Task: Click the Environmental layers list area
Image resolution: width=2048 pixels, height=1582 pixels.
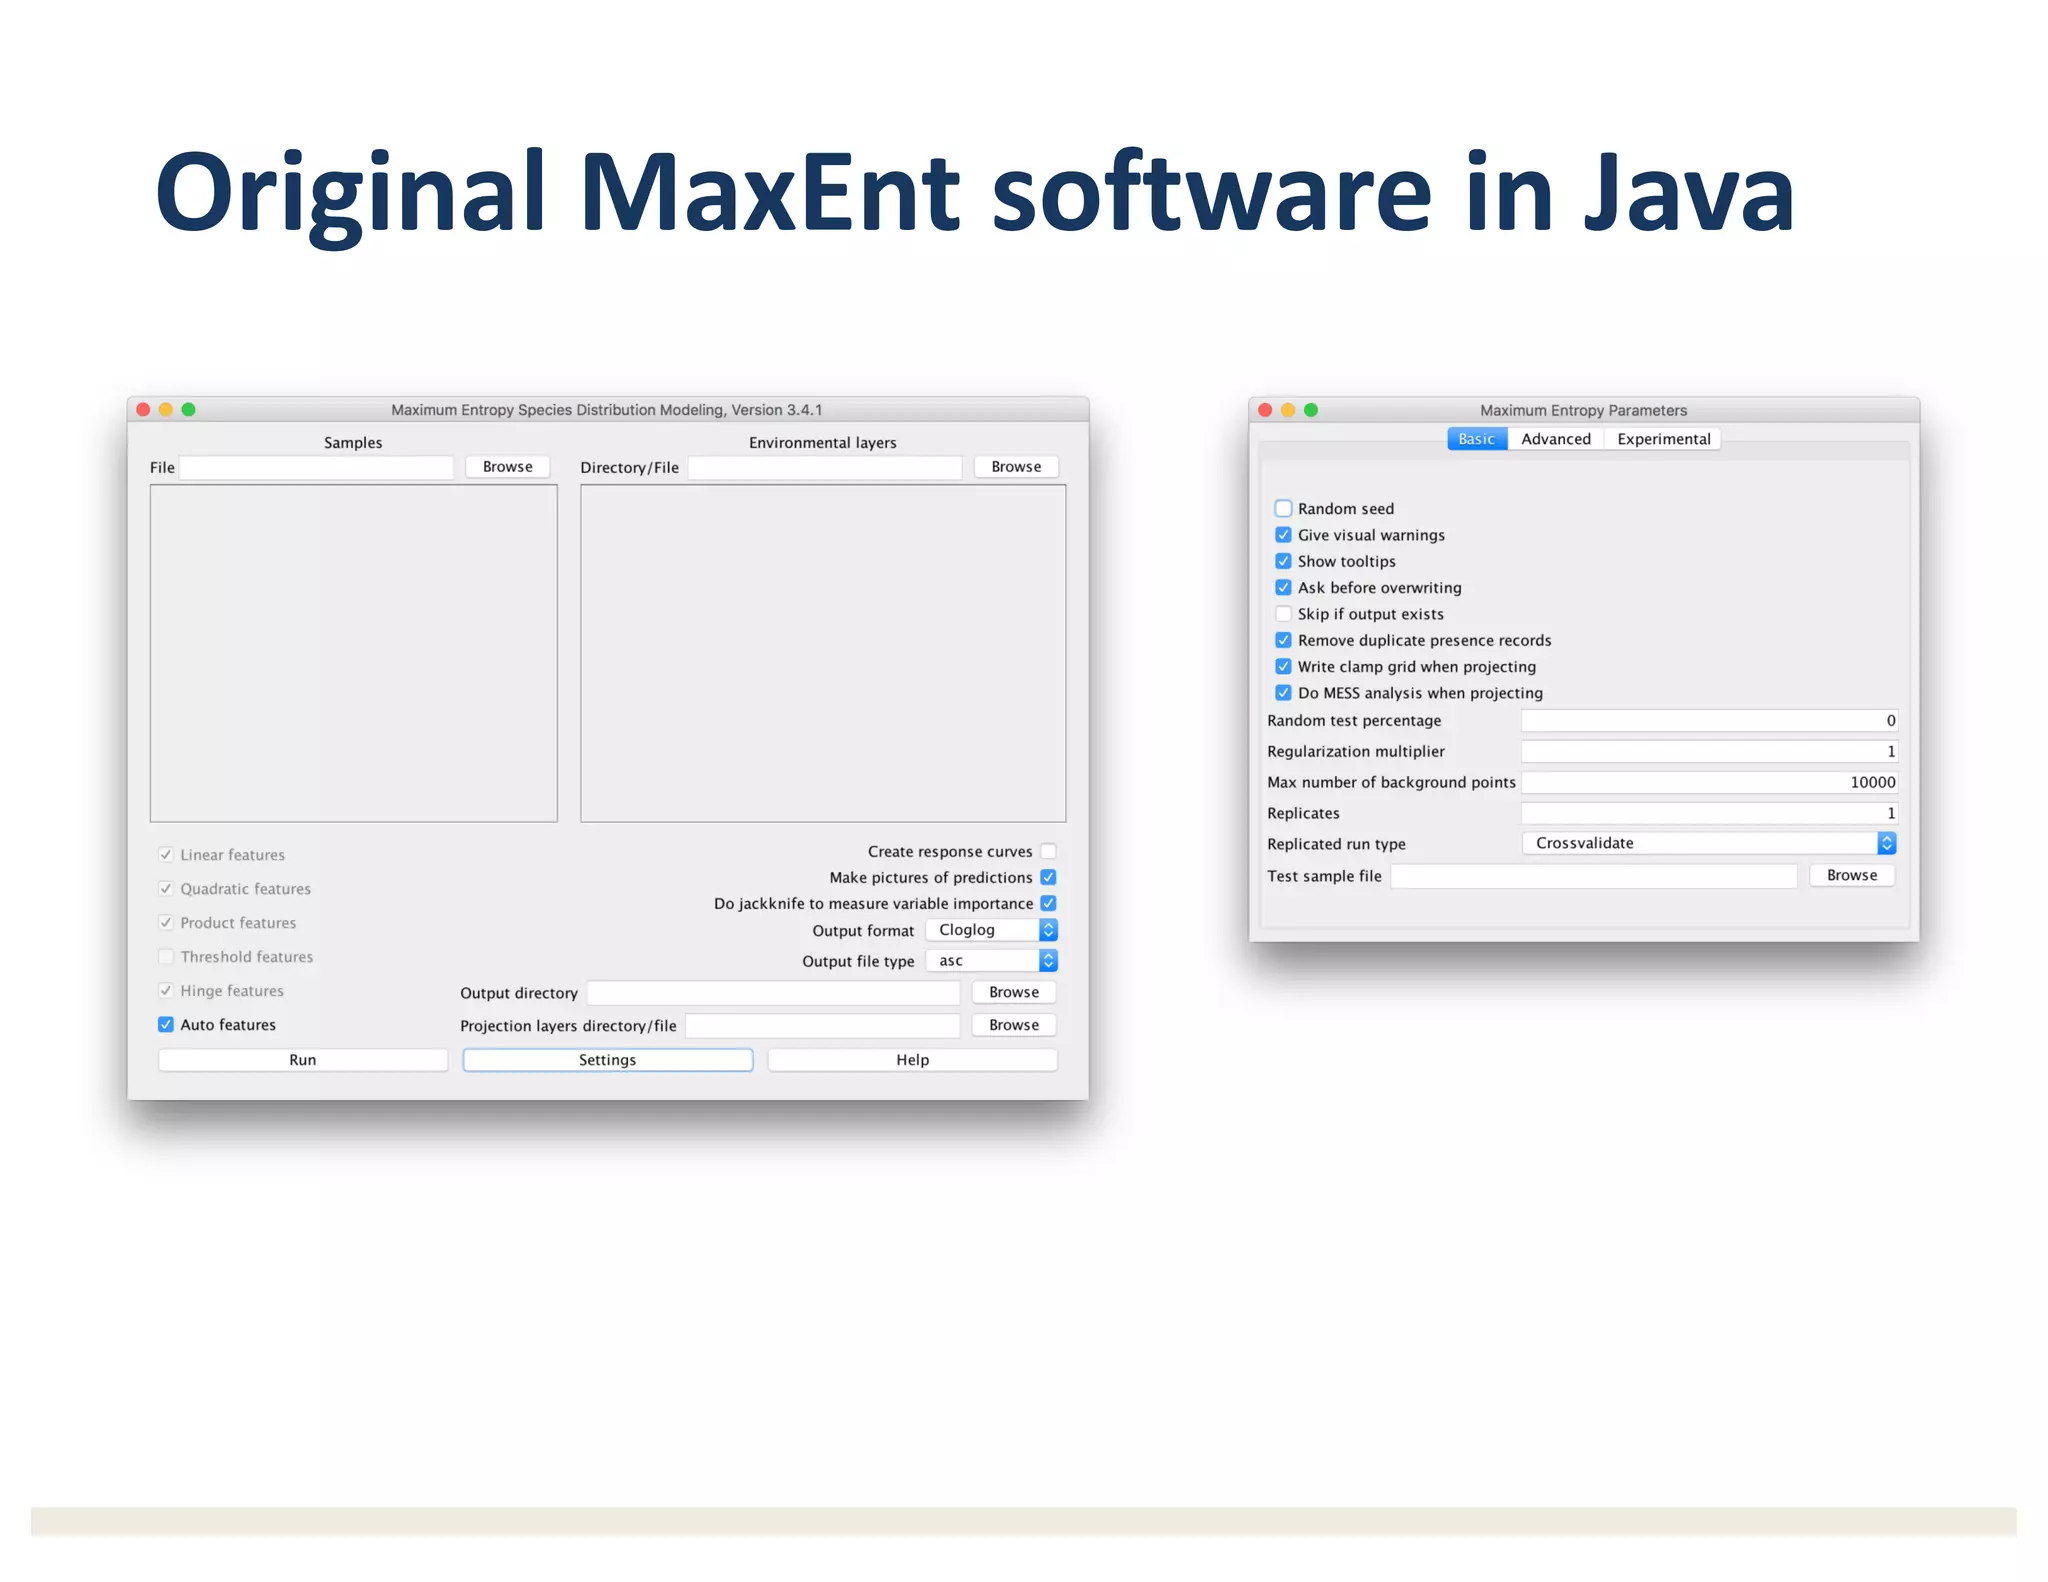Action: pyautogui.click(x=823, y=654)
